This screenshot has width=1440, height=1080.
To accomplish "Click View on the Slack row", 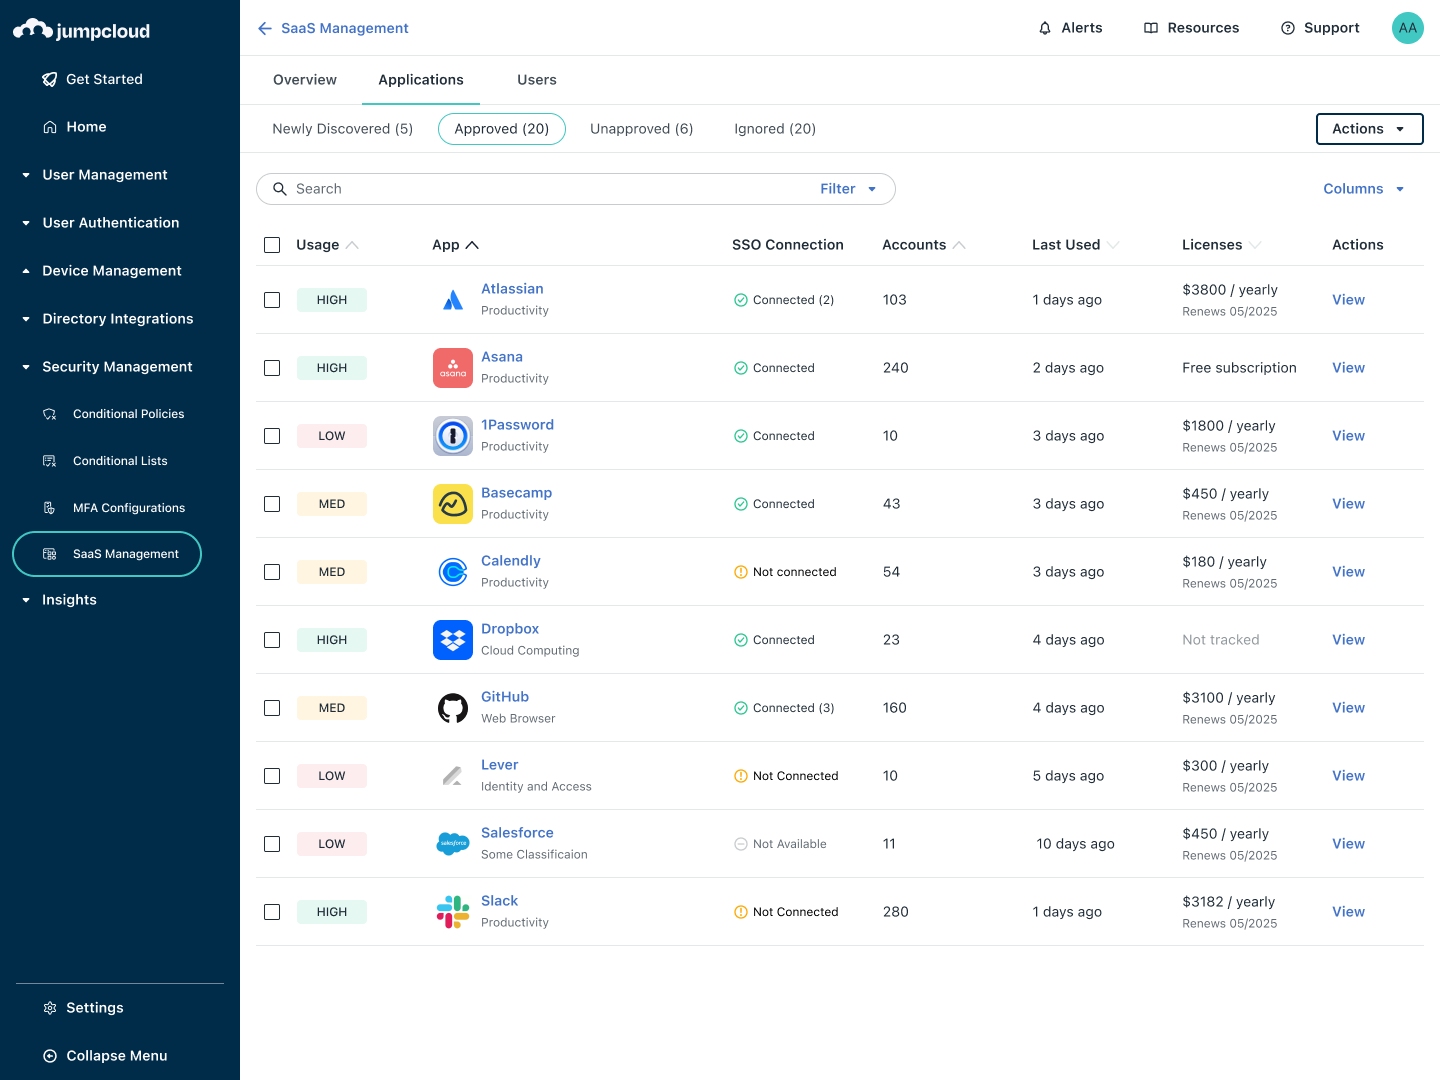I will tap(1348, 911).
